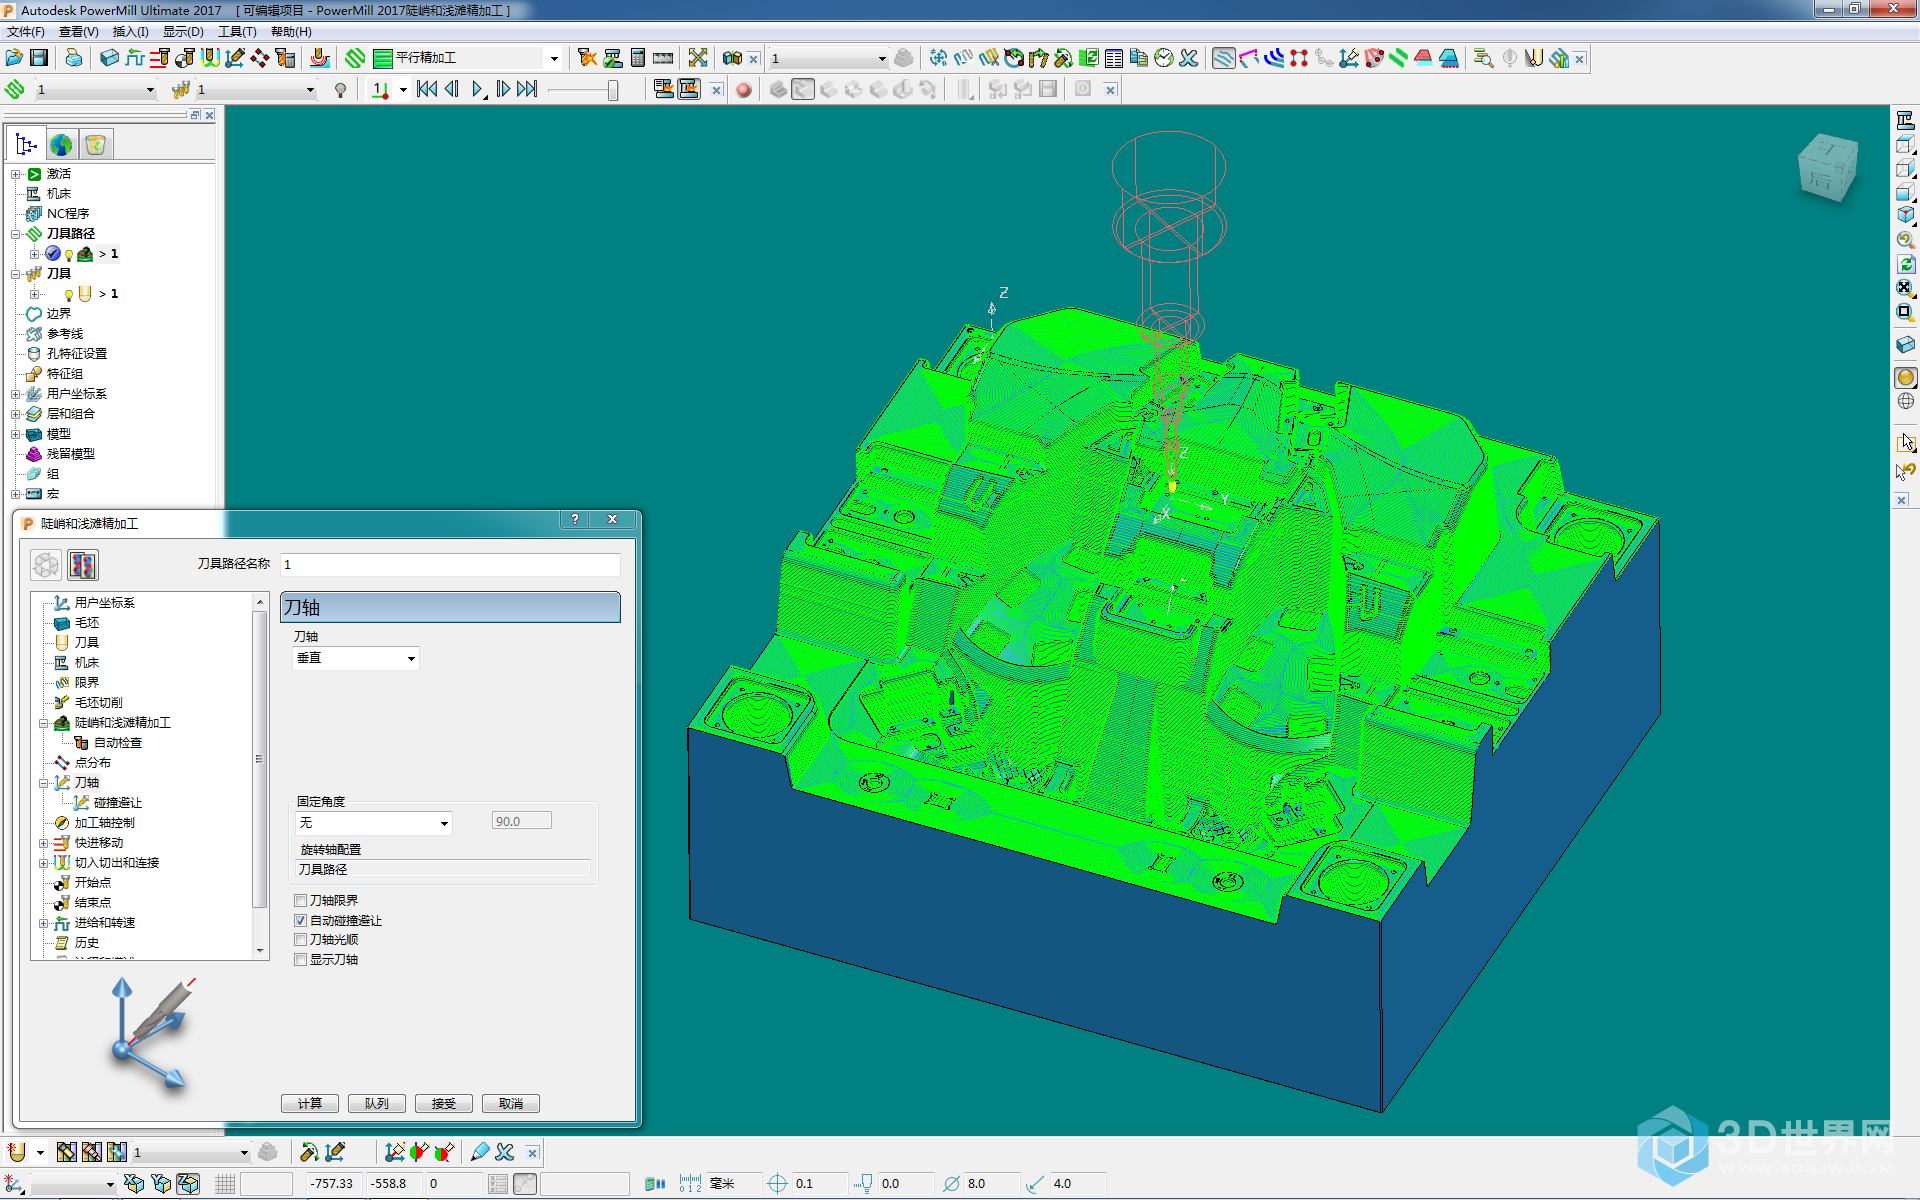Open the globe browser tab
The height and width of the screenshot is (1200, 1920).
(61, 145)
